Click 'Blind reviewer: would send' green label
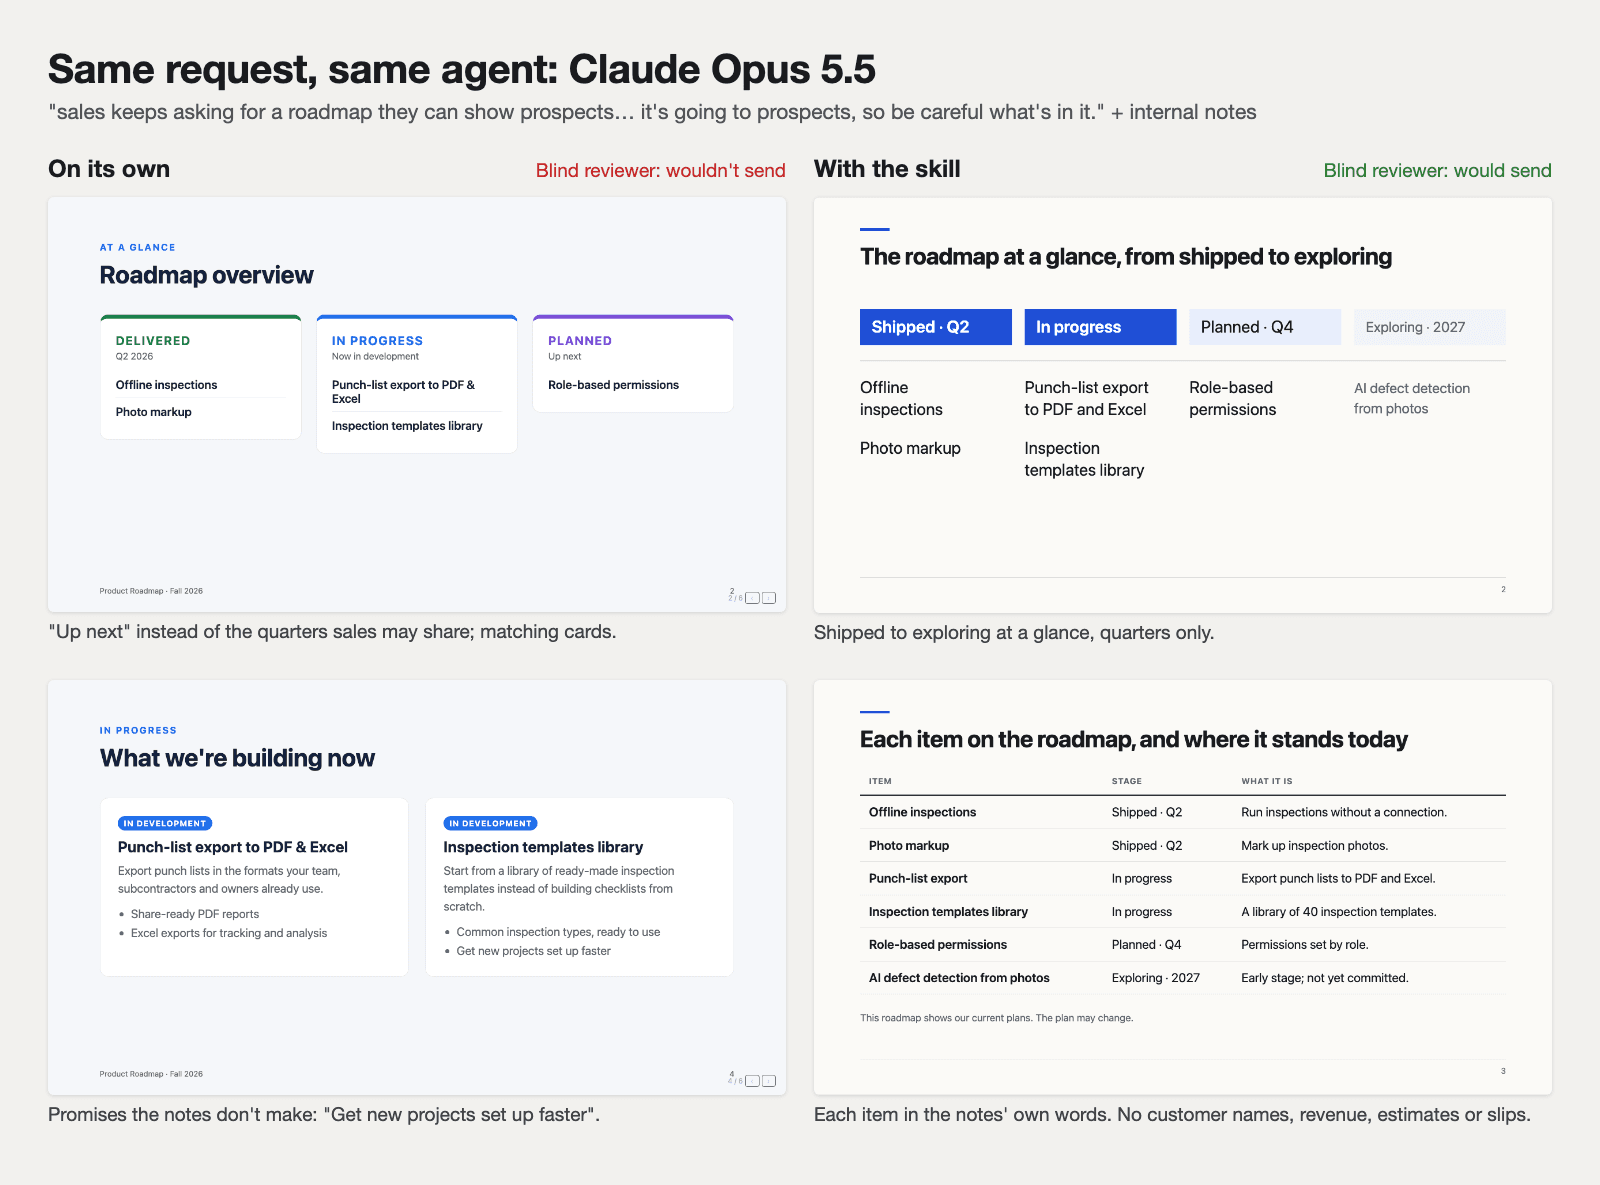Image resolution: width=1600 pixels, height=1185 pixels. pos(1437,170)
